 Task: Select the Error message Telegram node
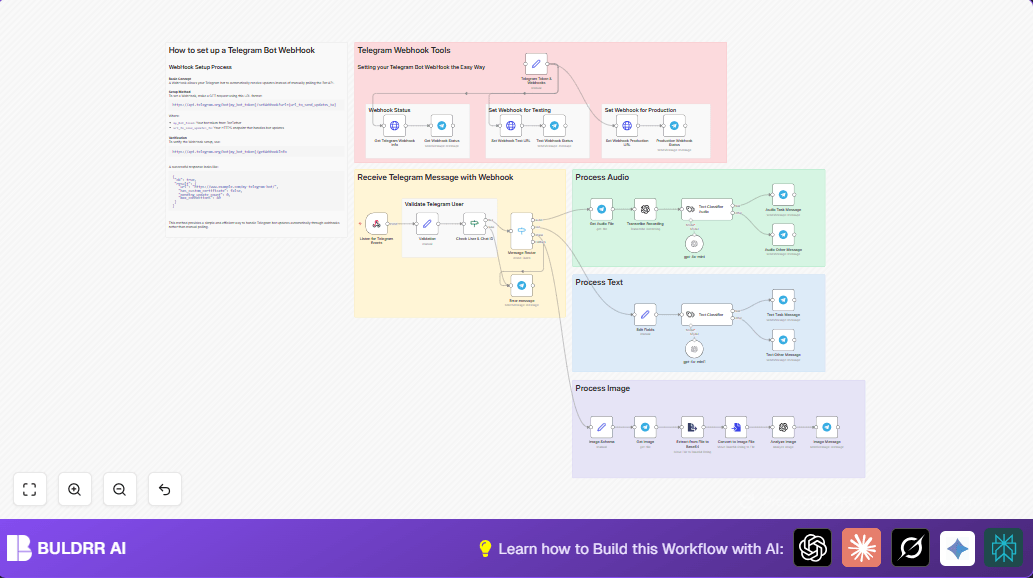[522, 285]
